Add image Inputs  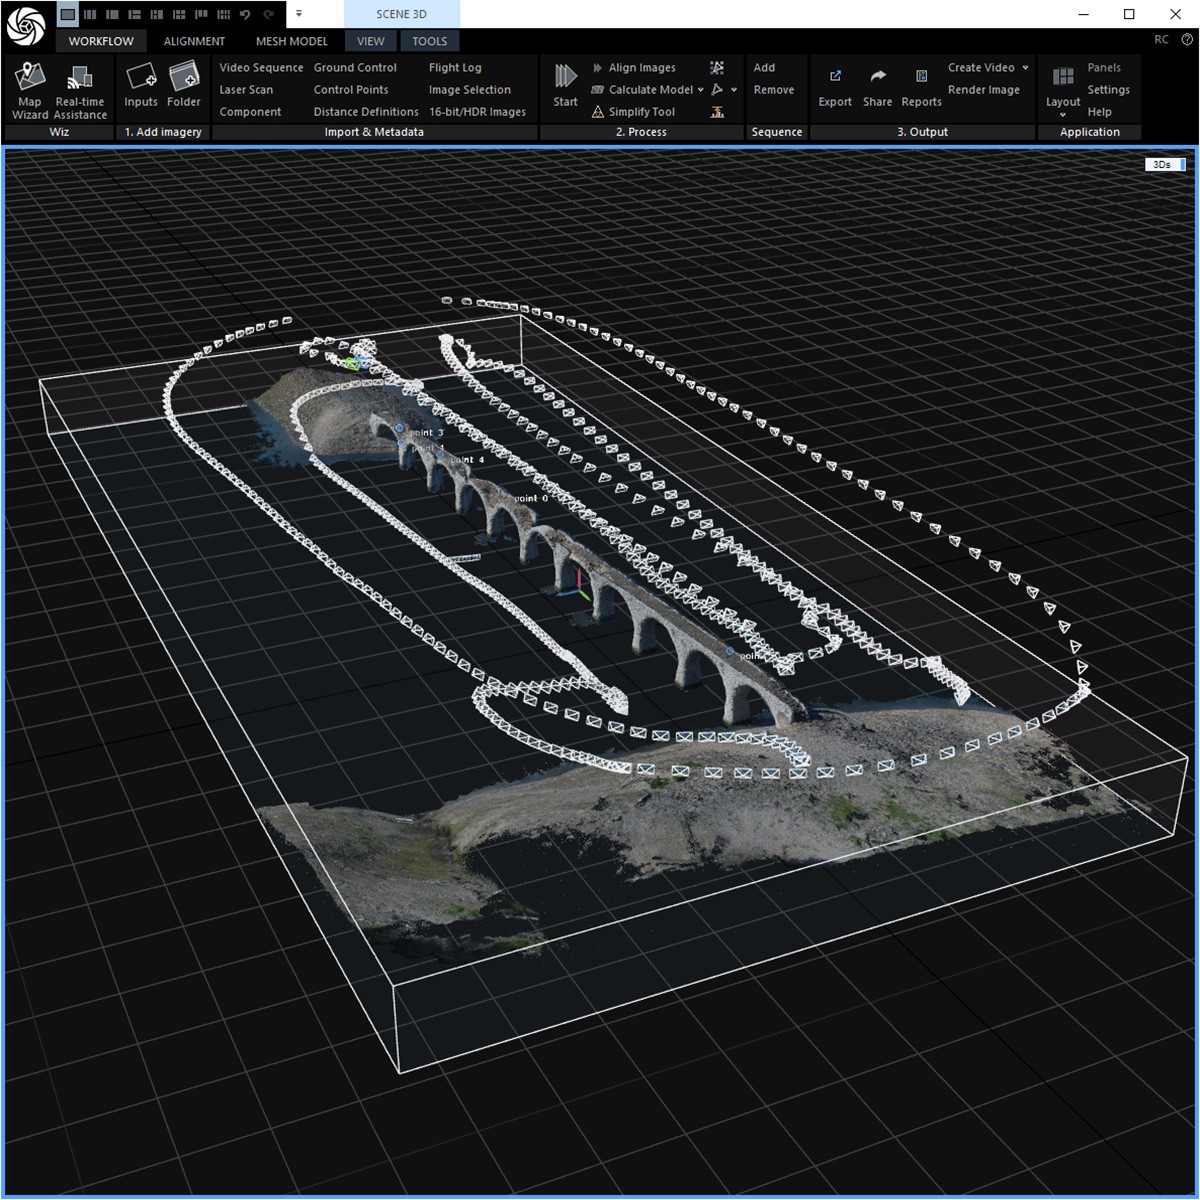pyautogui.click(x=141, y=86)
